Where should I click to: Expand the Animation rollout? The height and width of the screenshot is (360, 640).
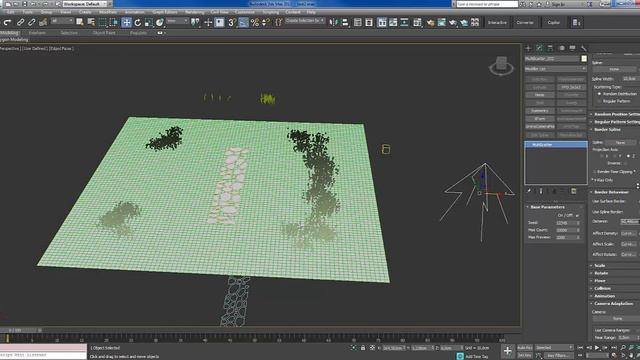[x=615, y=296]
